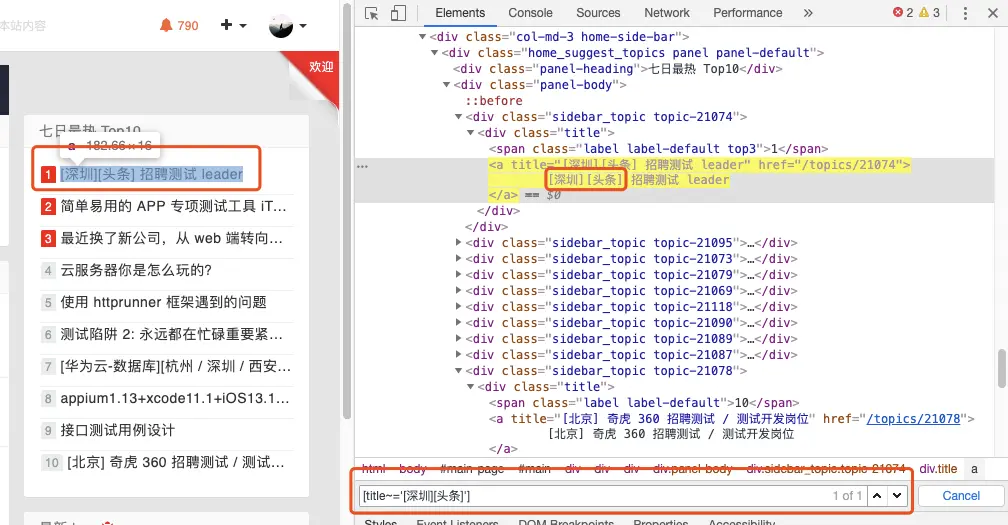Screen dimensions: 1008x525
Task: Select span label-default top3 line
Action: click(x=658, y=149)
